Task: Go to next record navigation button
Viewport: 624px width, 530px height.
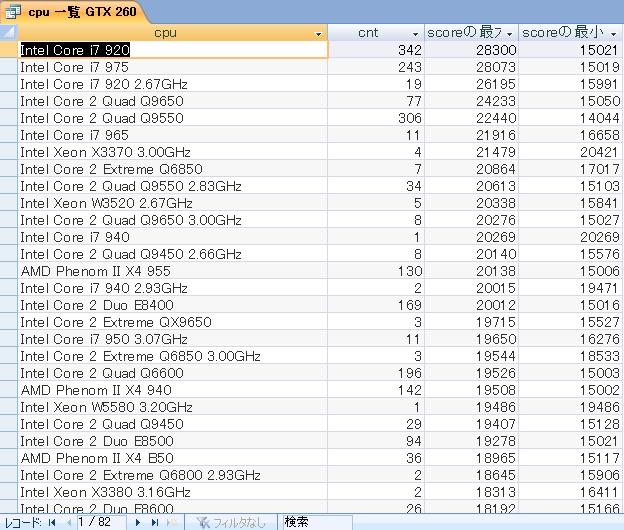Action: [138, 522]
